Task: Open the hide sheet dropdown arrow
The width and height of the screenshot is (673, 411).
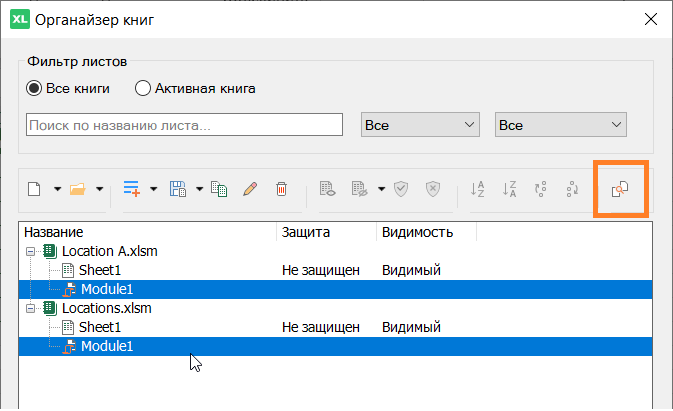Action: tap(381, 189)
